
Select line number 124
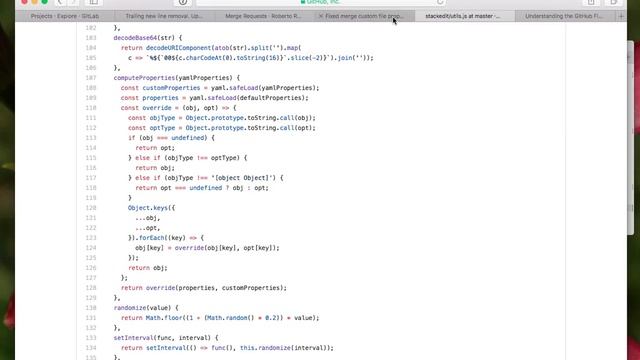pyautogui.click(x=91, y=248)
